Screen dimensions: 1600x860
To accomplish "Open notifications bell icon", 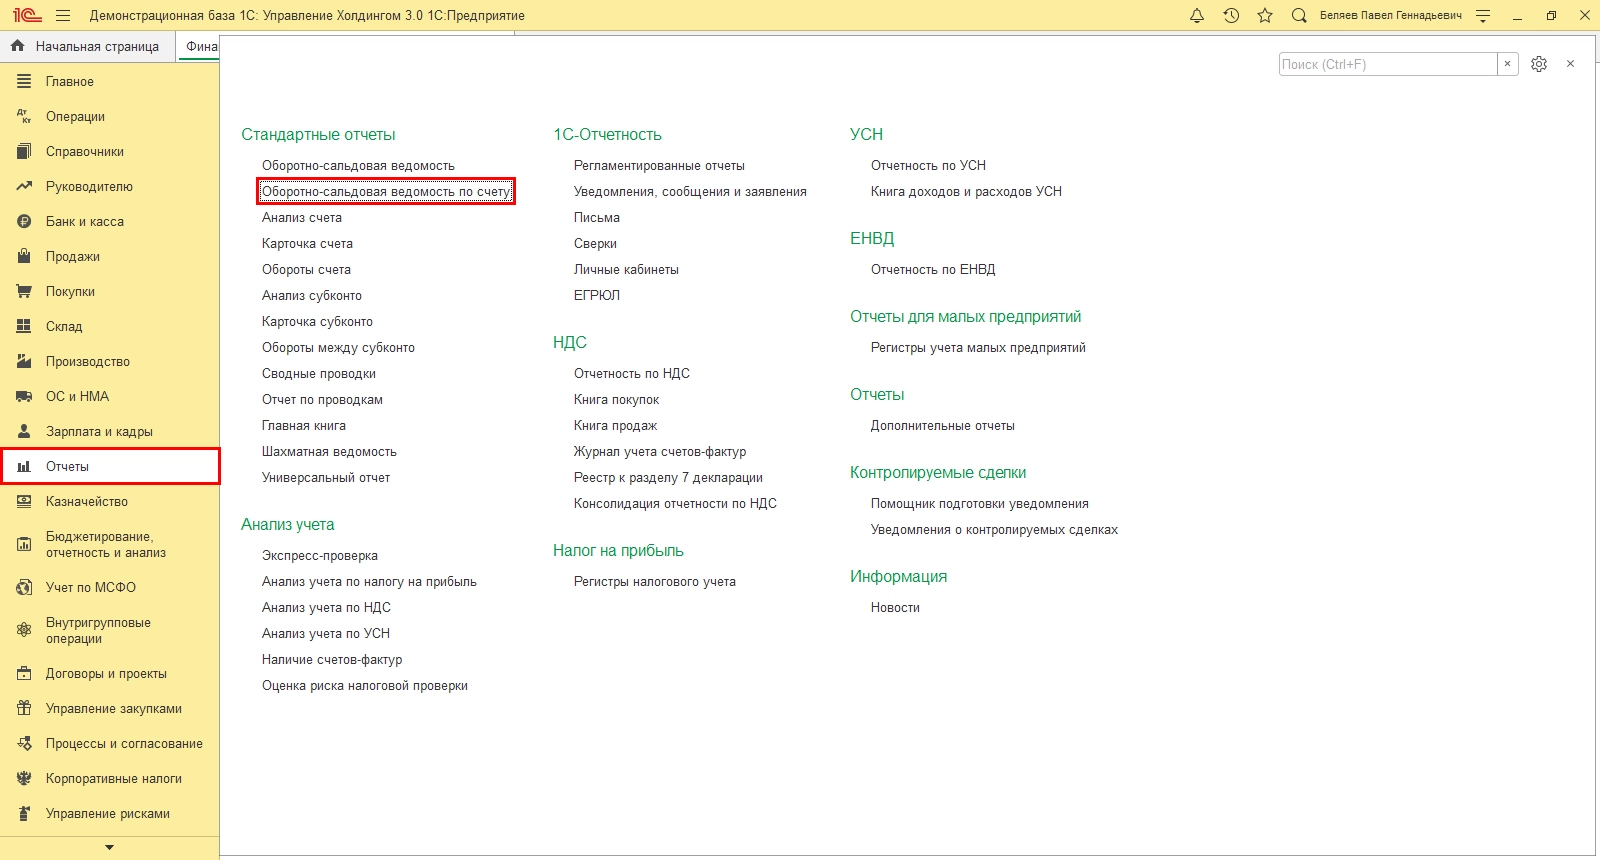I will (x=1197, y=15).
